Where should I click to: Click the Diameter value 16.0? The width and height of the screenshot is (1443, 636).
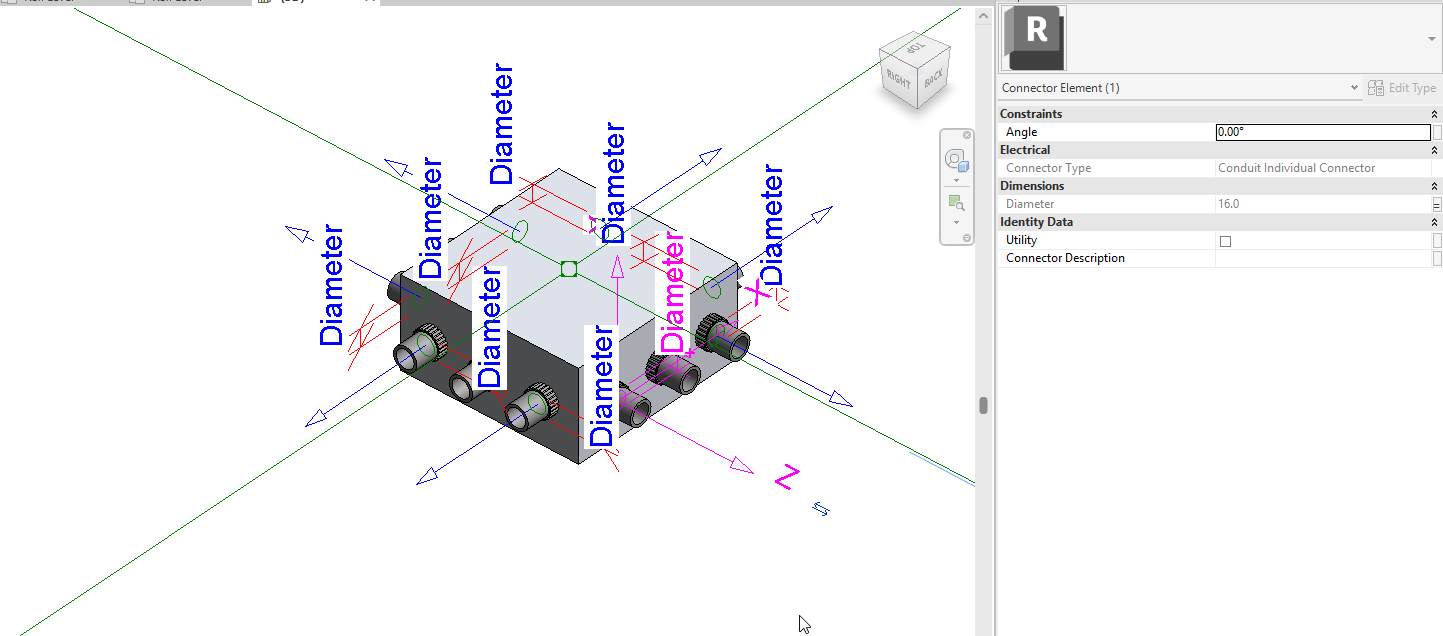click(1228, 204)
